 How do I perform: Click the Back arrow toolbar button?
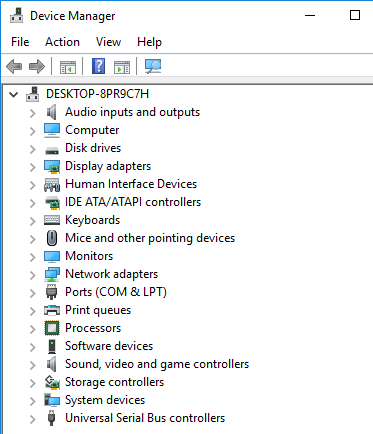(14, 66)
